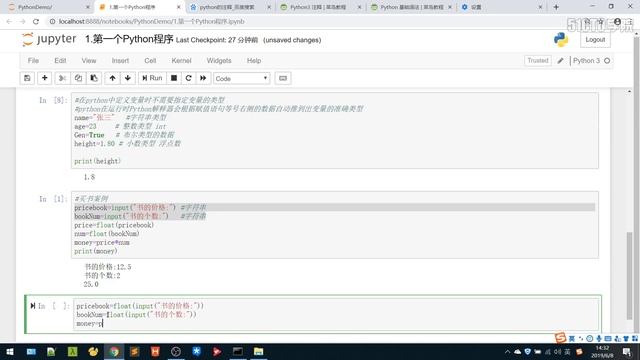Click into the active code cell editor
The image size is (640, 360).
pos(336,314)
